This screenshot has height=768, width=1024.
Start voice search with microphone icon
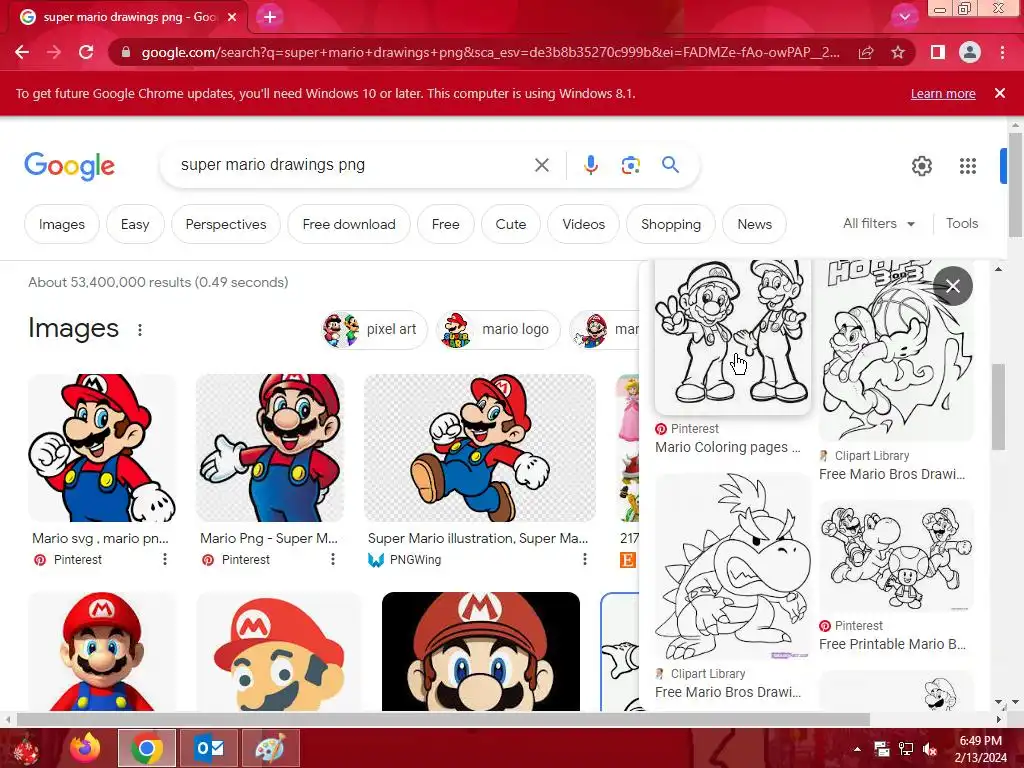pyautogui.click(x=591, y=165)
